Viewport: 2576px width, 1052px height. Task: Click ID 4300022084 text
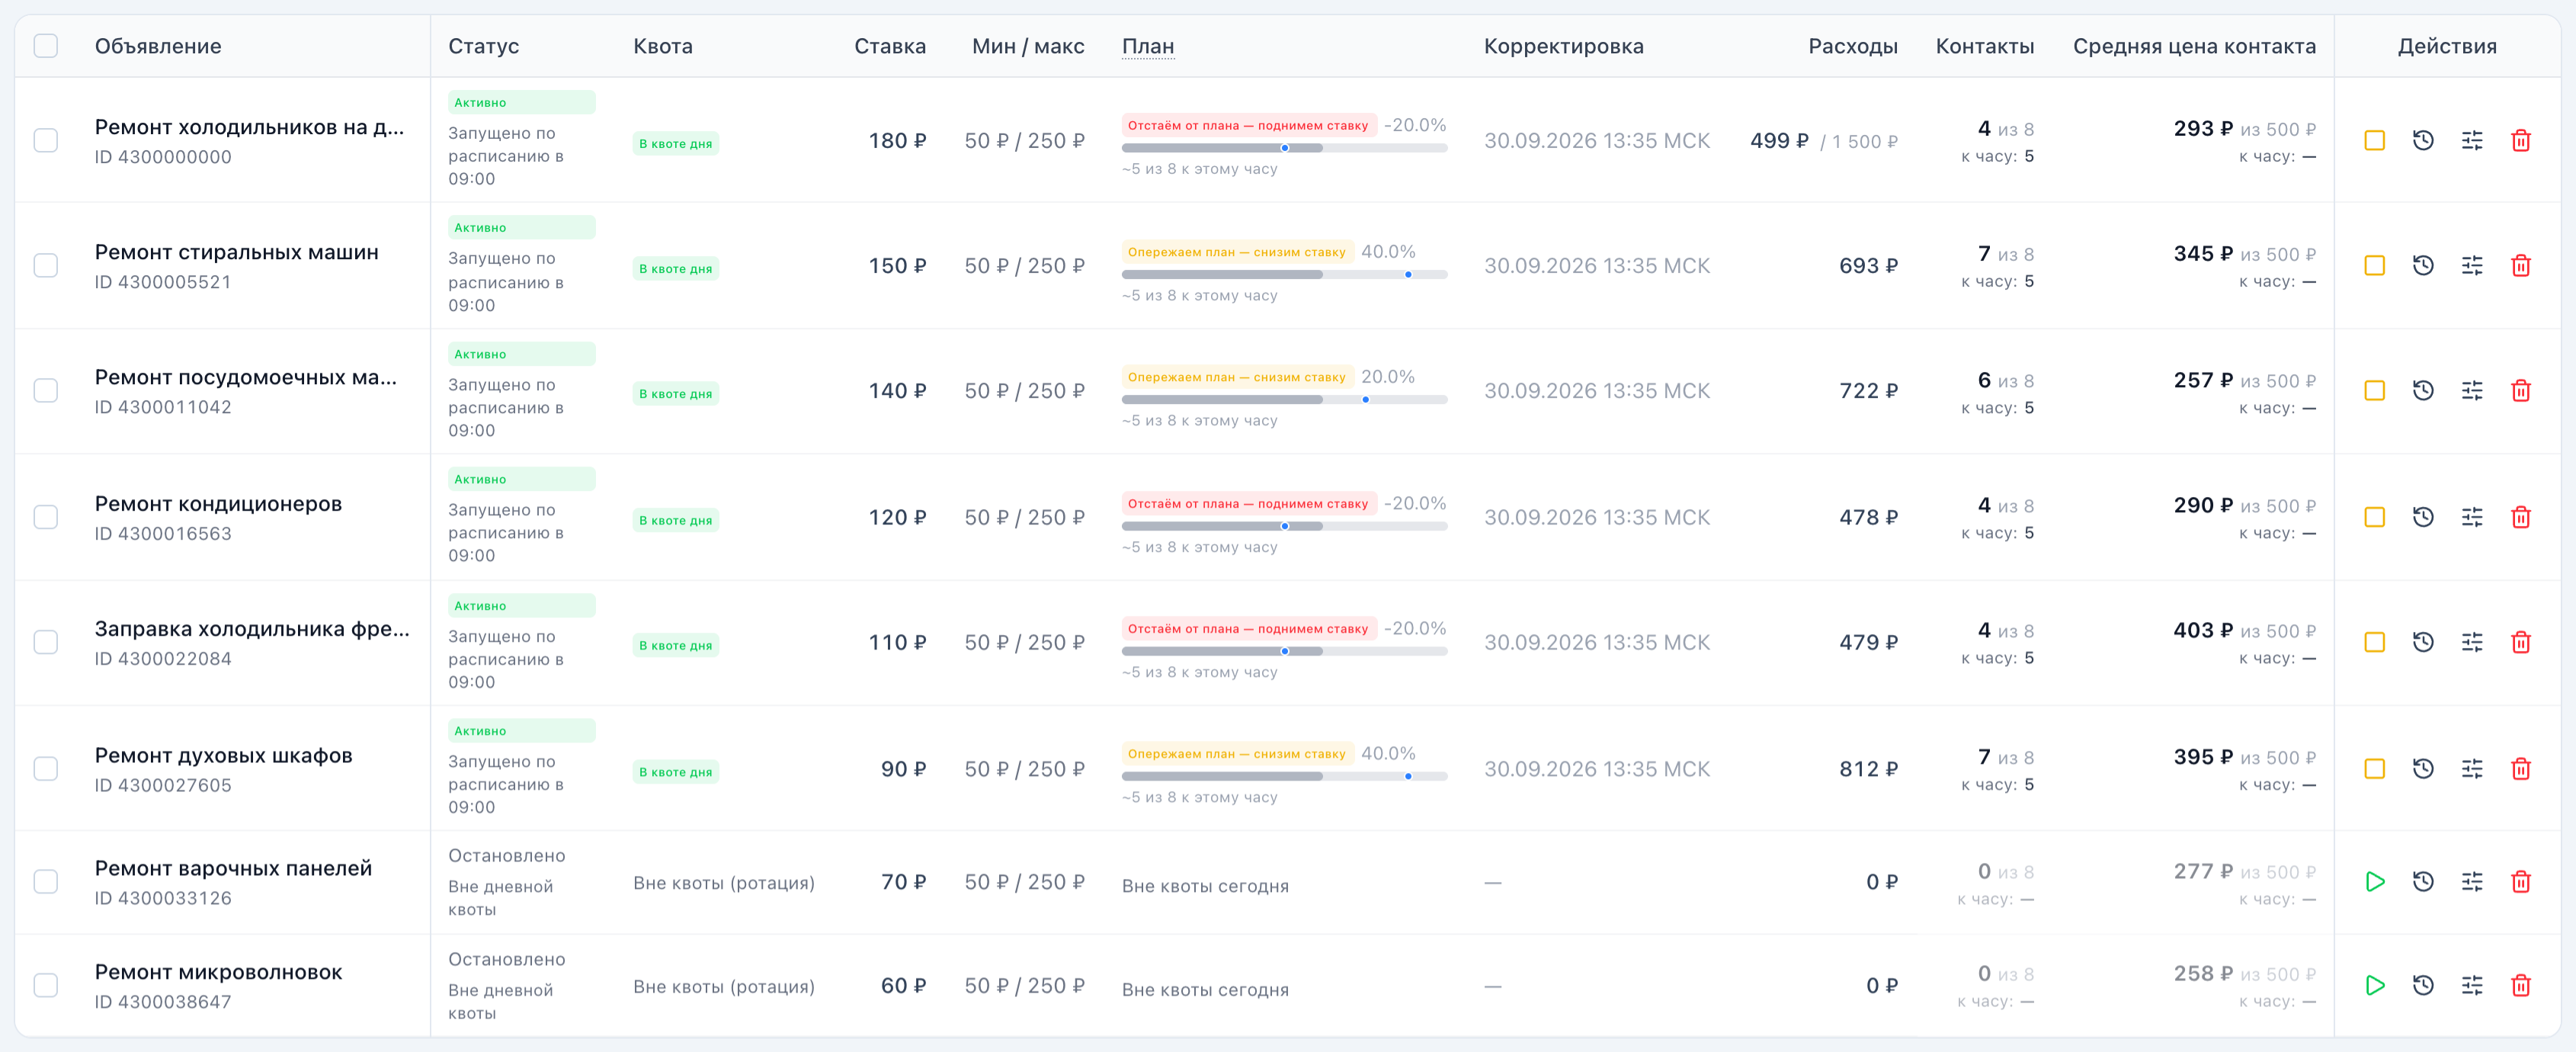click(163, 659)
